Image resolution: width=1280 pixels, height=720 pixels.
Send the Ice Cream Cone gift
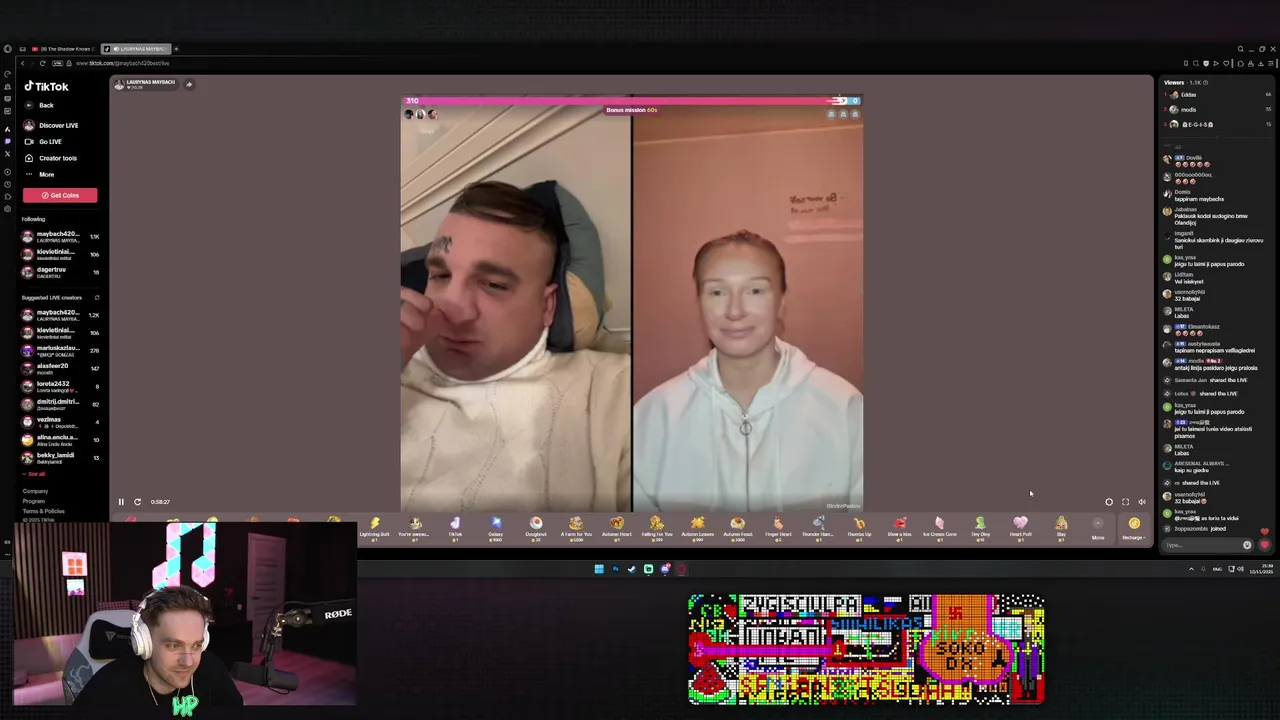(x=939, y=528)
